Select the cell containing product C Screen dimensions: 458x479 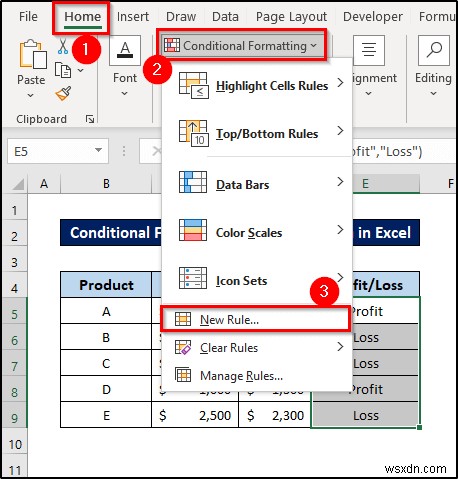click(x=106, y=363)
